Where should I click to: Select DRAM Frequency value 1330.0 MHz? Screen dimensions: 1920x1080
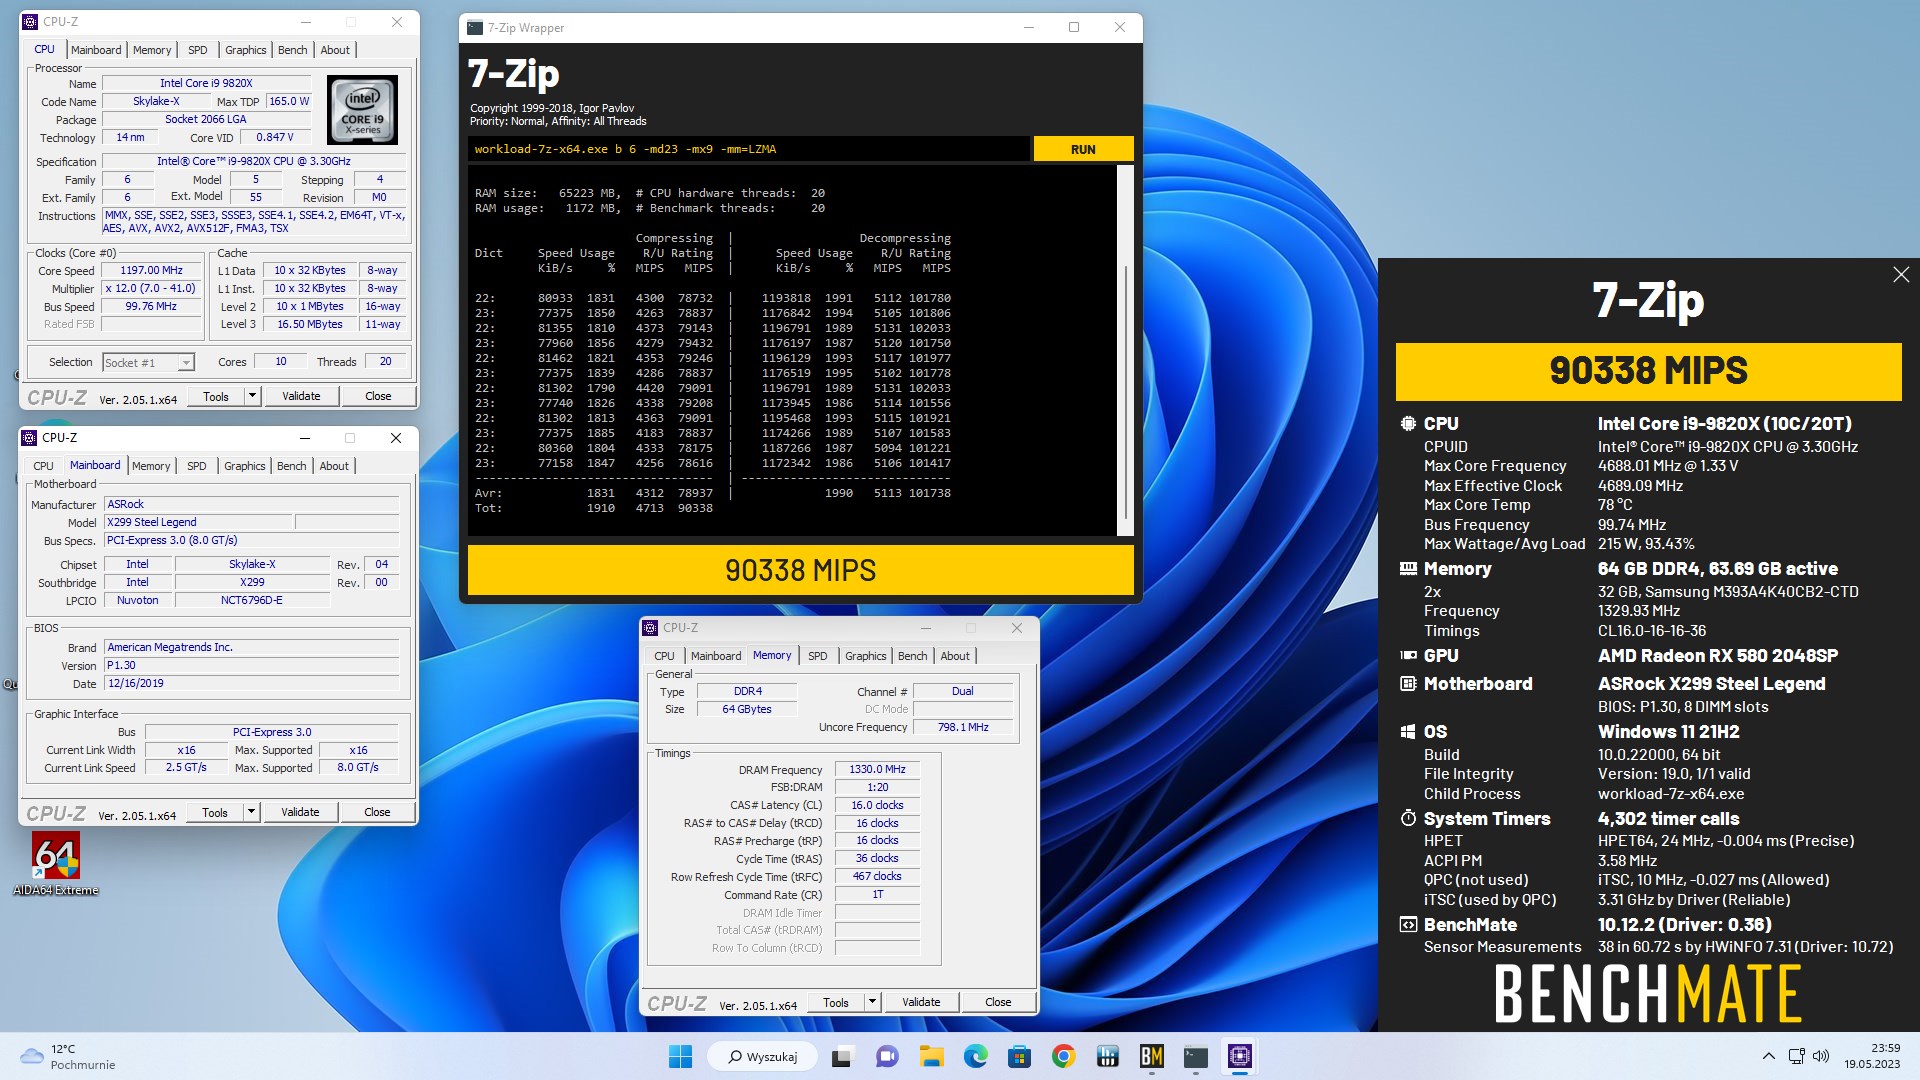(x=877, y=769)
